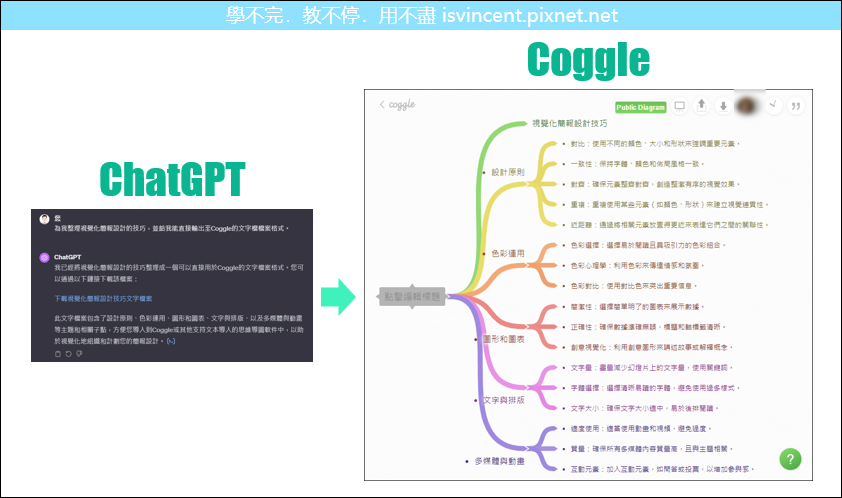Open Coggle presentation mode icon
Viewport: 842px width, 498px height.
click(679, 106)
